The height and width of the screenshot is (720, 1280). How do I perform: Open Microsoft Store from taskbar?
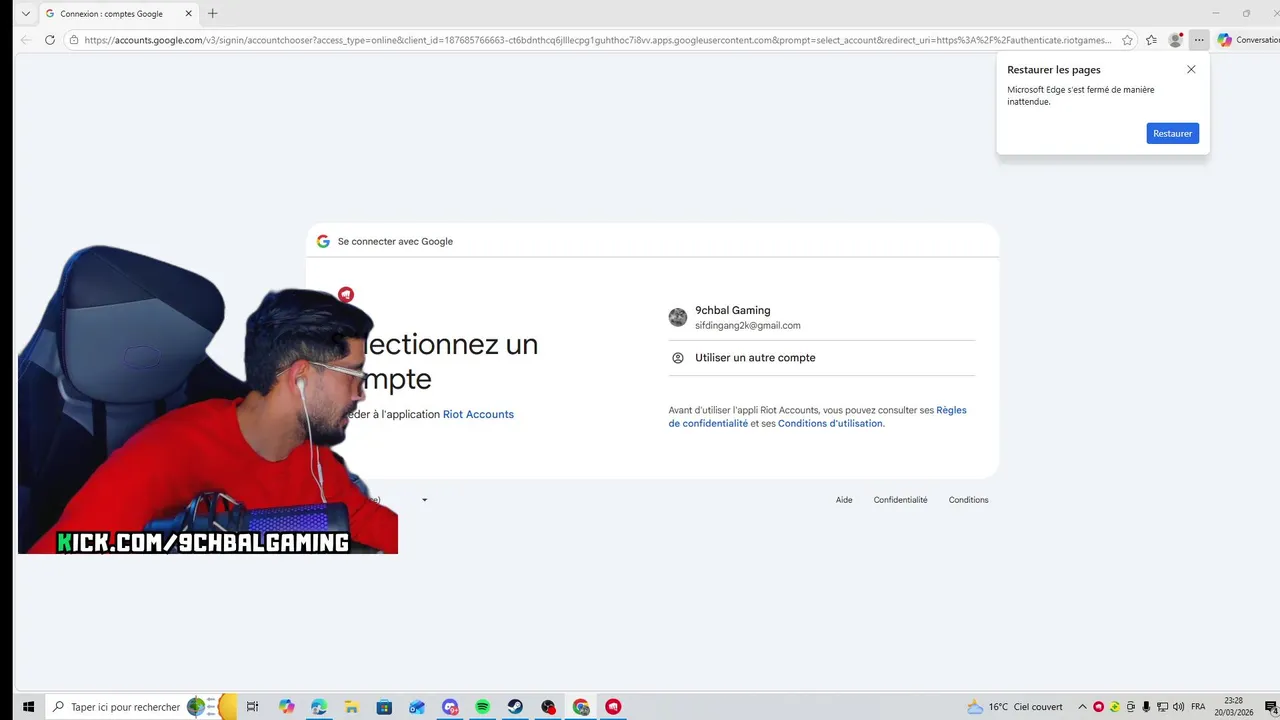click(x=384, y=707)
